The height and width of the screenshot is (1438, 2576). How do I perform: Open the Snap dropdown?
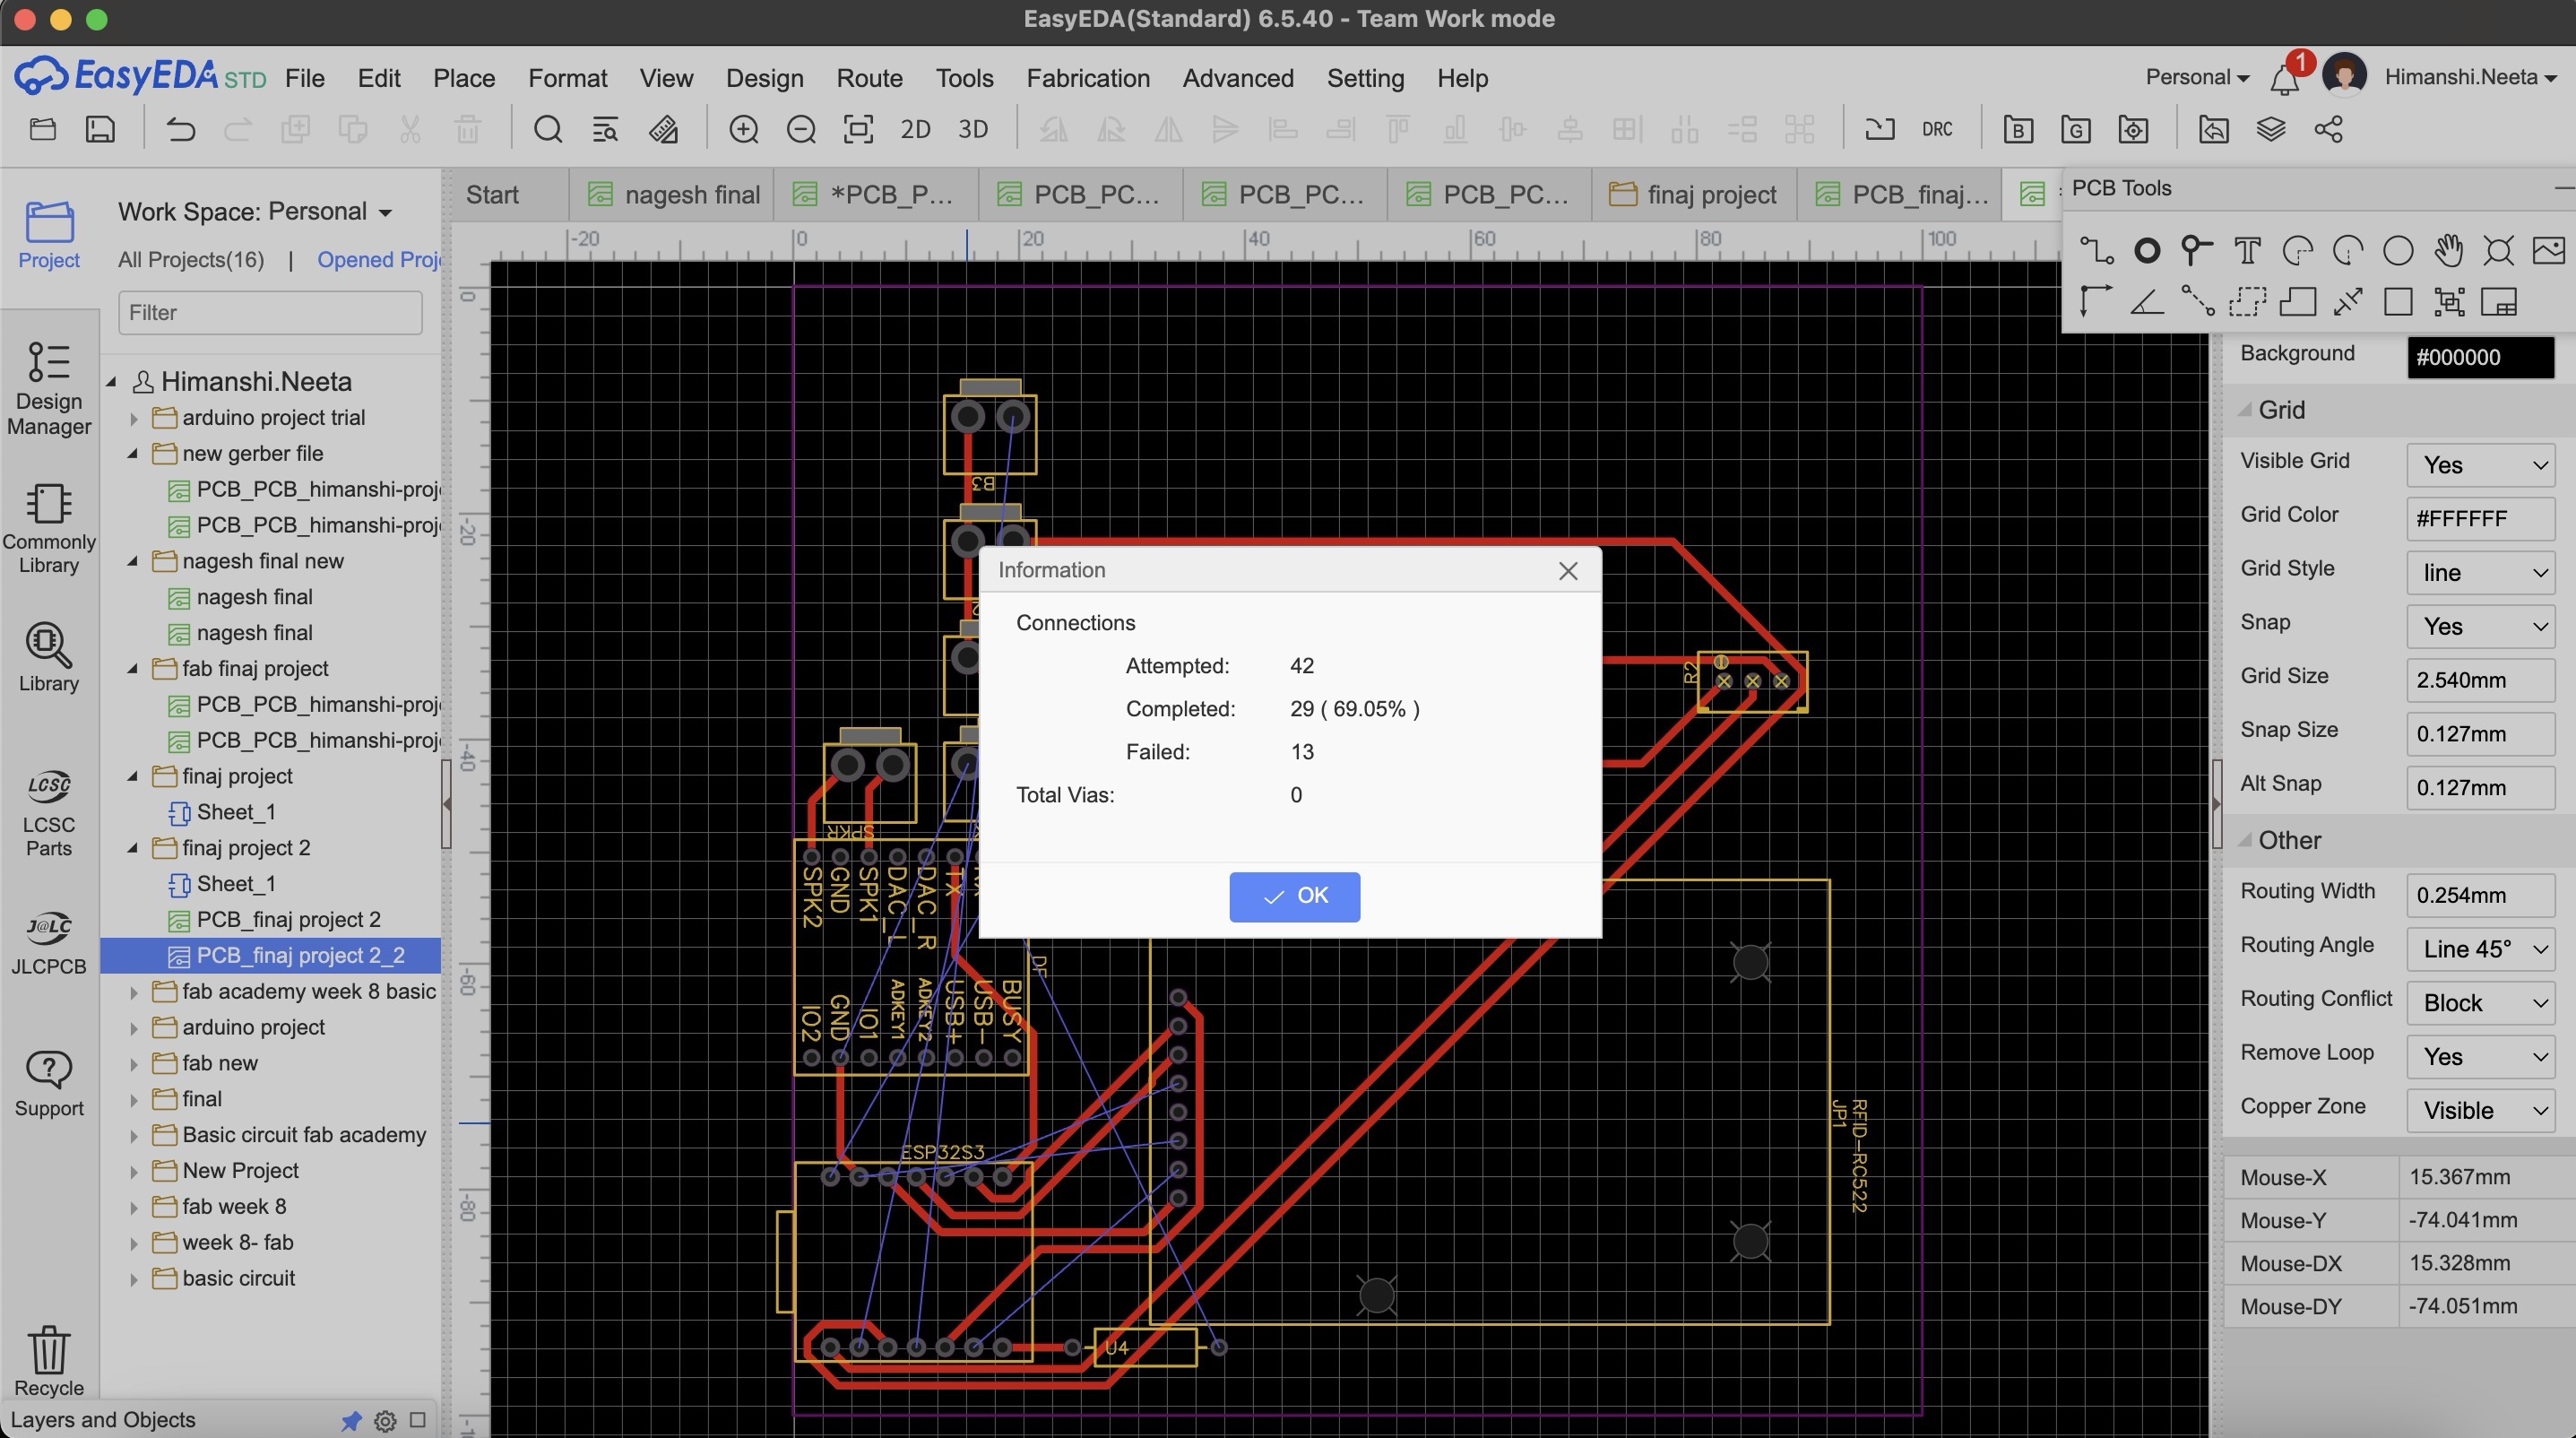(2480, 627)
